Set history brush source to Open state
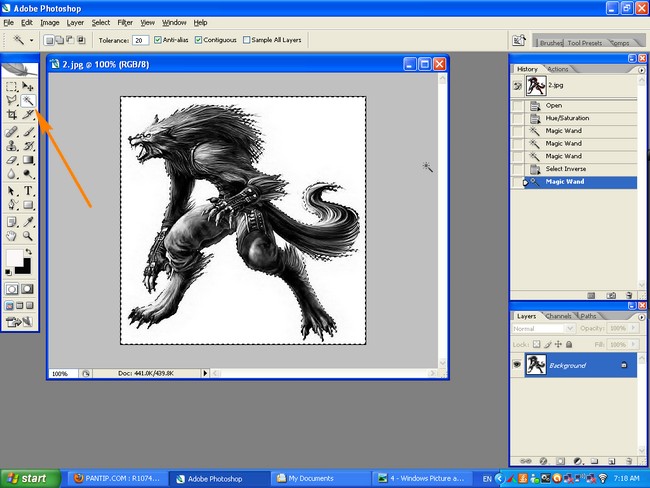This screenshot has height=488, width=650. (518, 105)
